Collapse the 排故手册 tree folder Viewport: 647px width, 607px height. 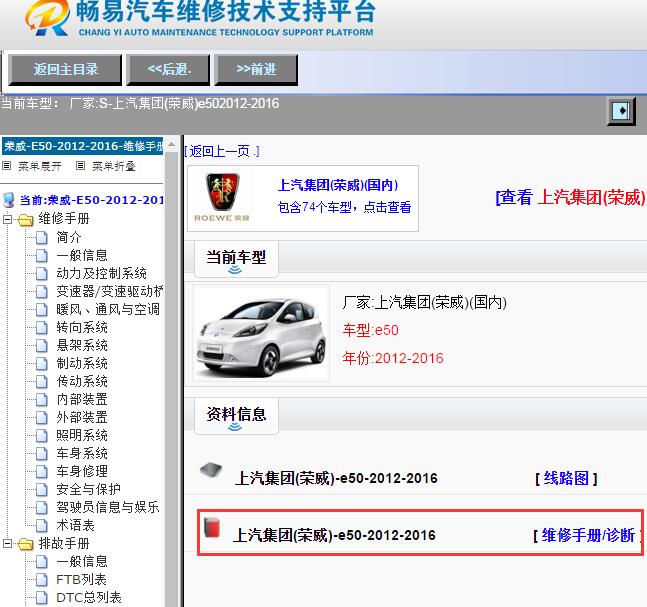tap(7, 544)
